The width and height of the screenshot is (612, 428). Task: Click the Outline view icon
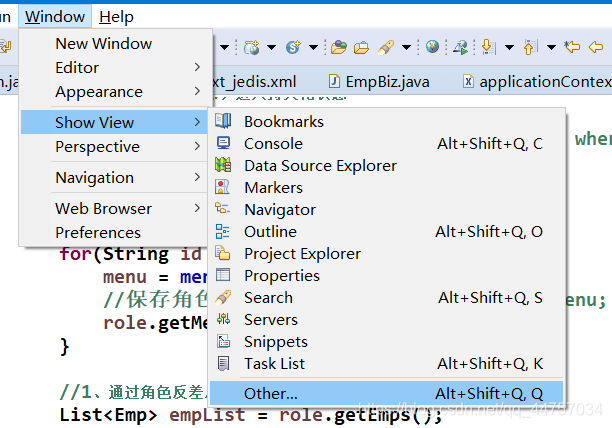click(223, 231)
